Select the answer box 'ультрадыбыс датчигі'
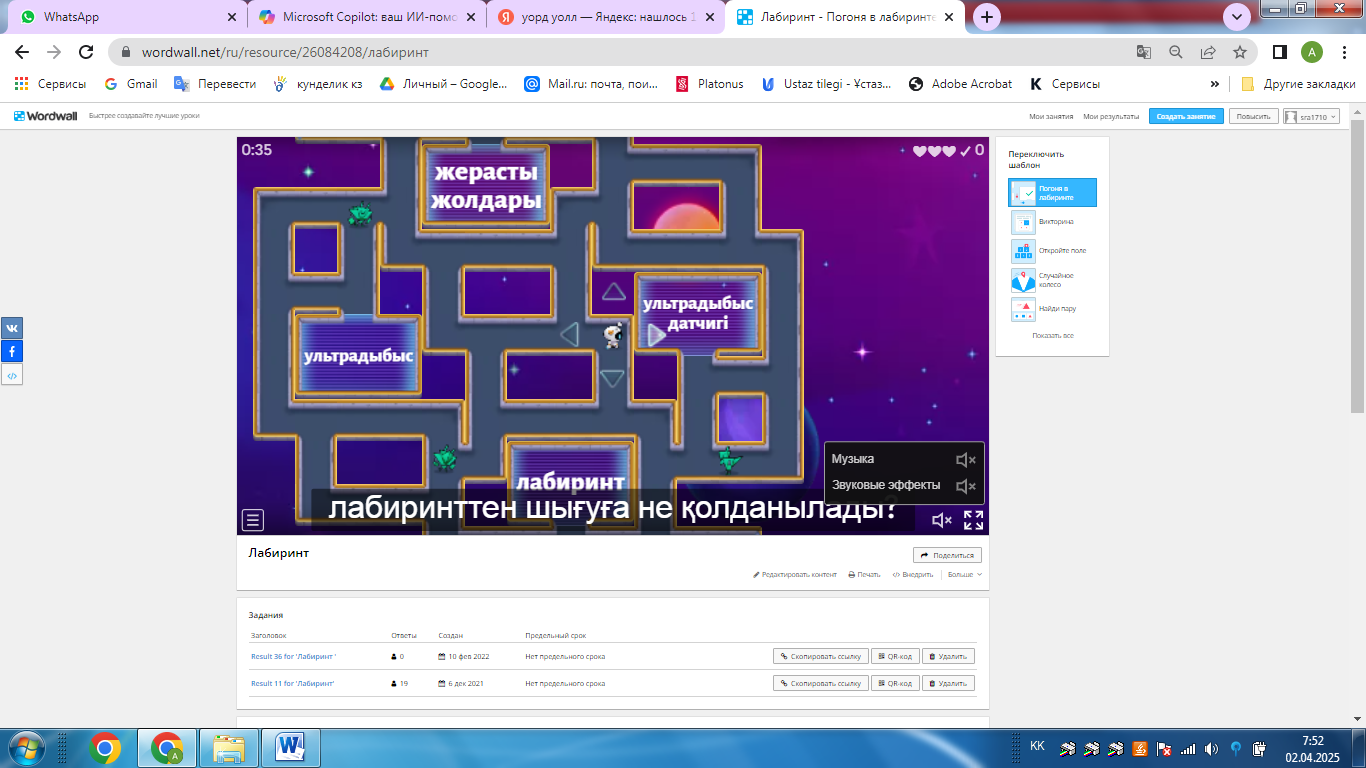Viewport: 1366px width, 768px height. [x=698, y=313]
